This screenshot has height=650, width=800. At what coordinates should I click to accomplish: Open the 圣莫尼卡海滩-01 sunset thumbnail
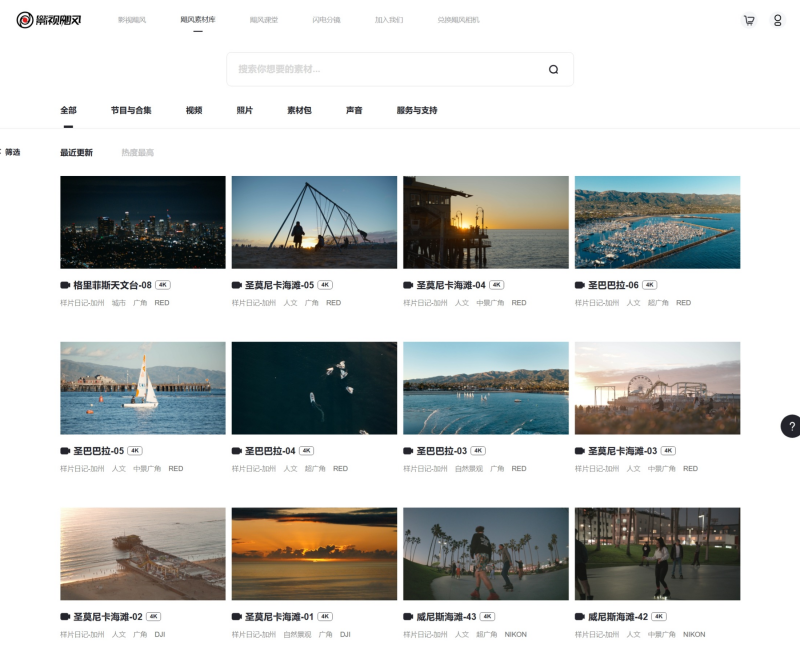[x=314, y=554]
